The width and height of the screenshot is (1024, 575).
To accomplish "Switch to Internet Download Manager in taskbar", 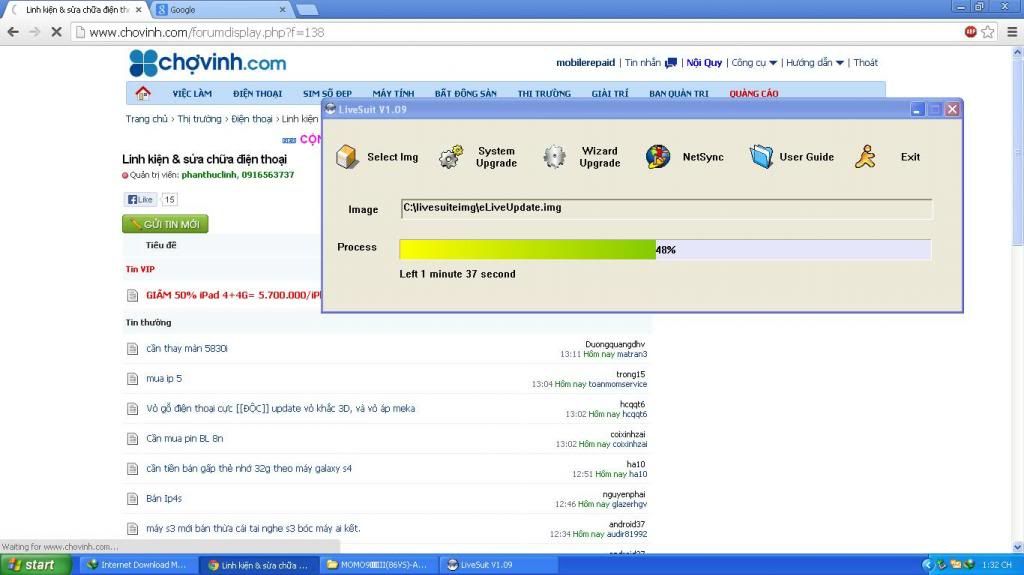I will pos(140,565).
